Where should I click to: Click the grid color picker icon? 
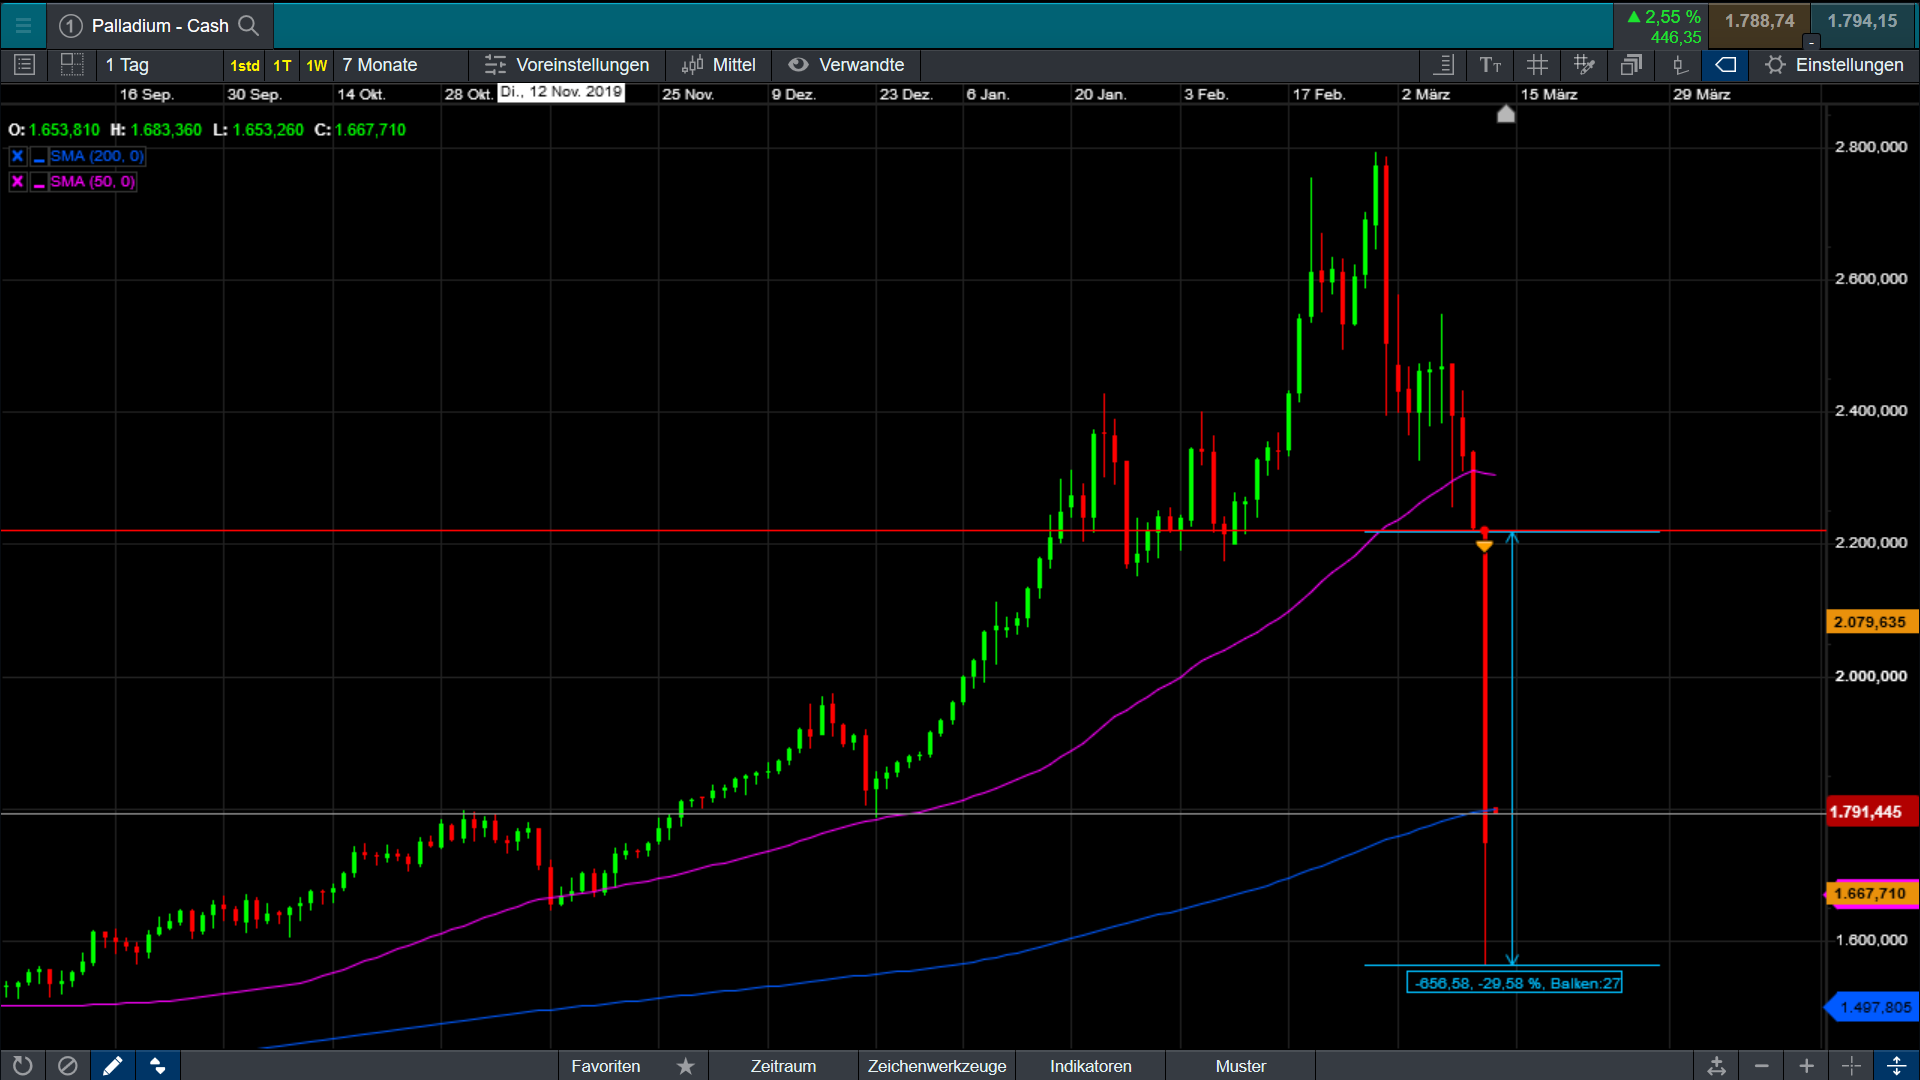pyautogui.click(x=1584, y=65)
